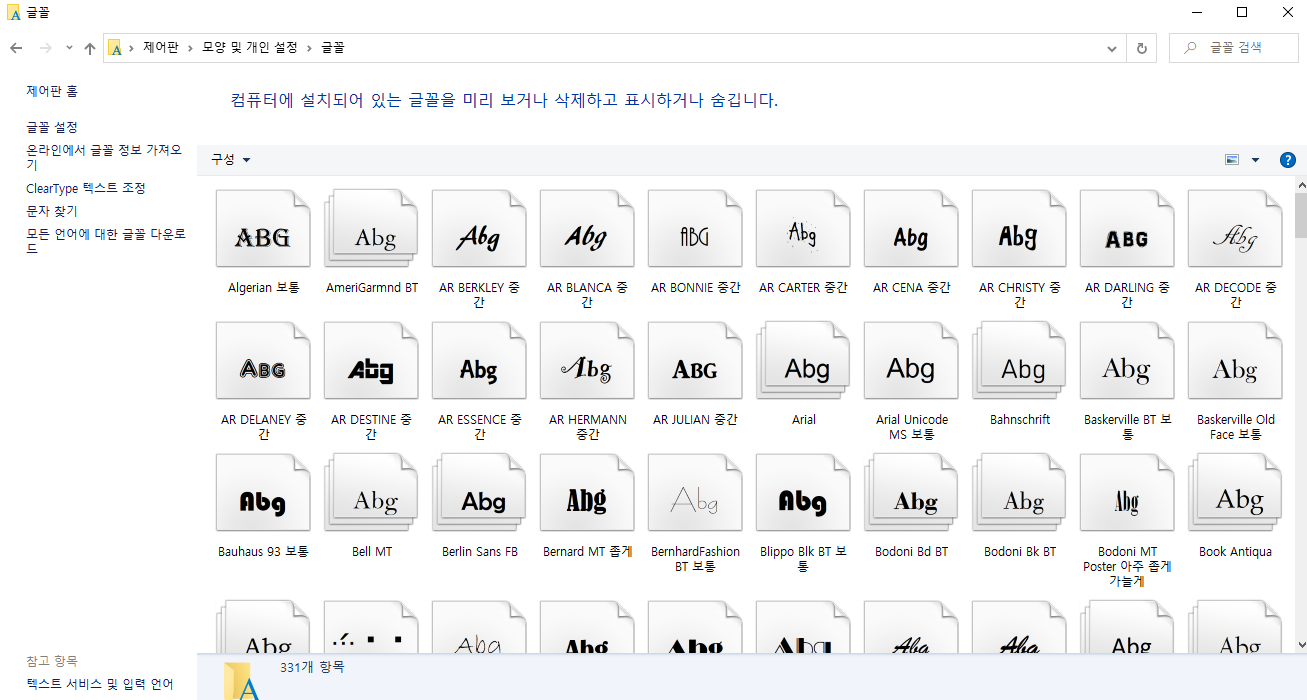This screenshot has height=700, width=1307.
Task: Go to 제어판 breadcrumb segment
Action: pyautogui.click(x=161, y=48)
